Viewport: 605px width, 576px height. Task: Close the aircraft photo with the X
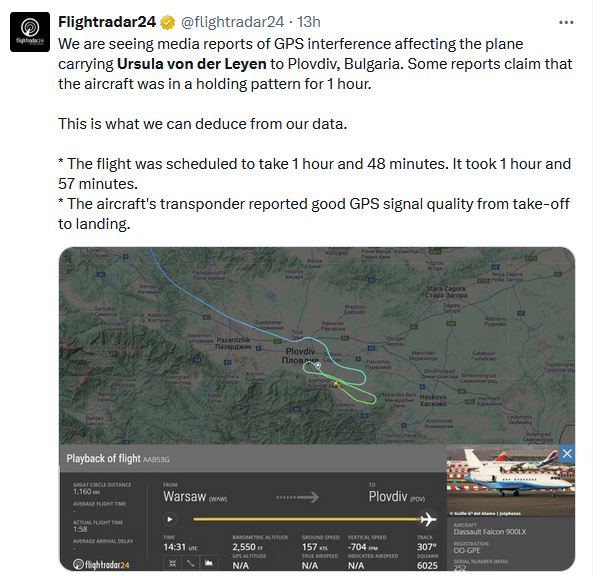pyautogui.click(x=567, y=455)
